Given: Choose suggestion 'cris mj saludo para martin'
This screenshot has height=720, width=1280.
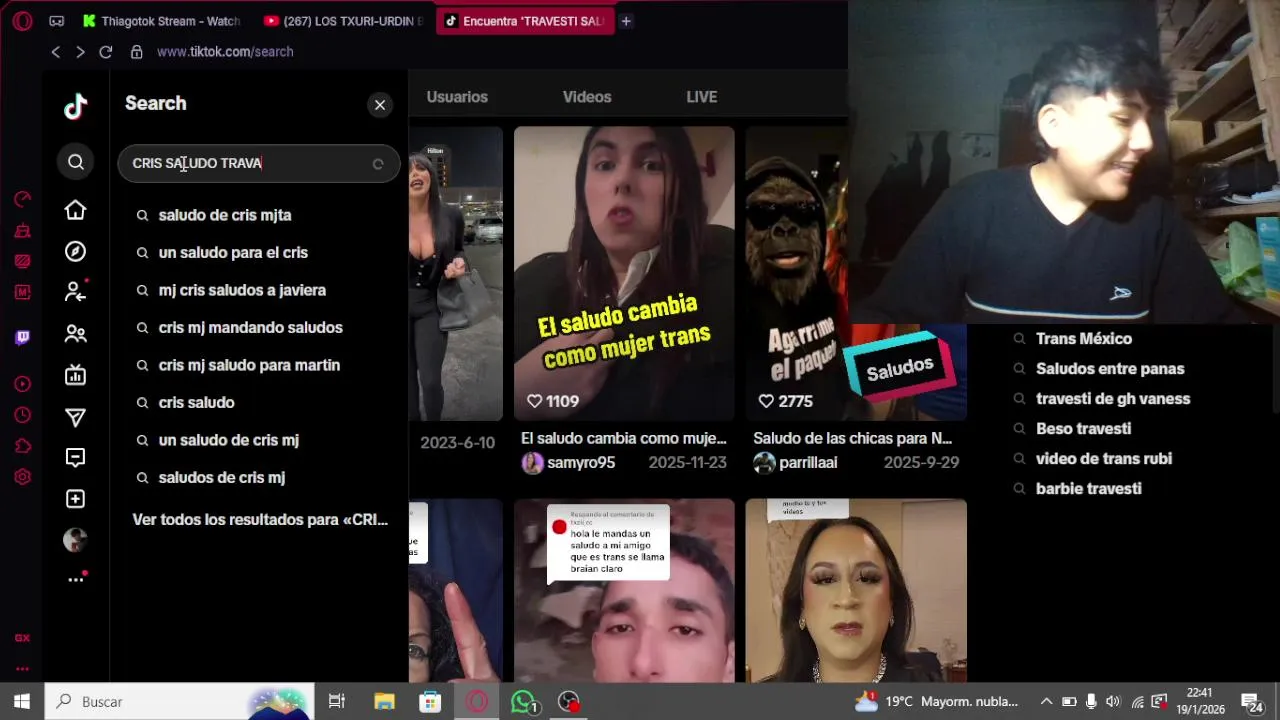Looking at the screenshot, I should [x=249, y=365].
